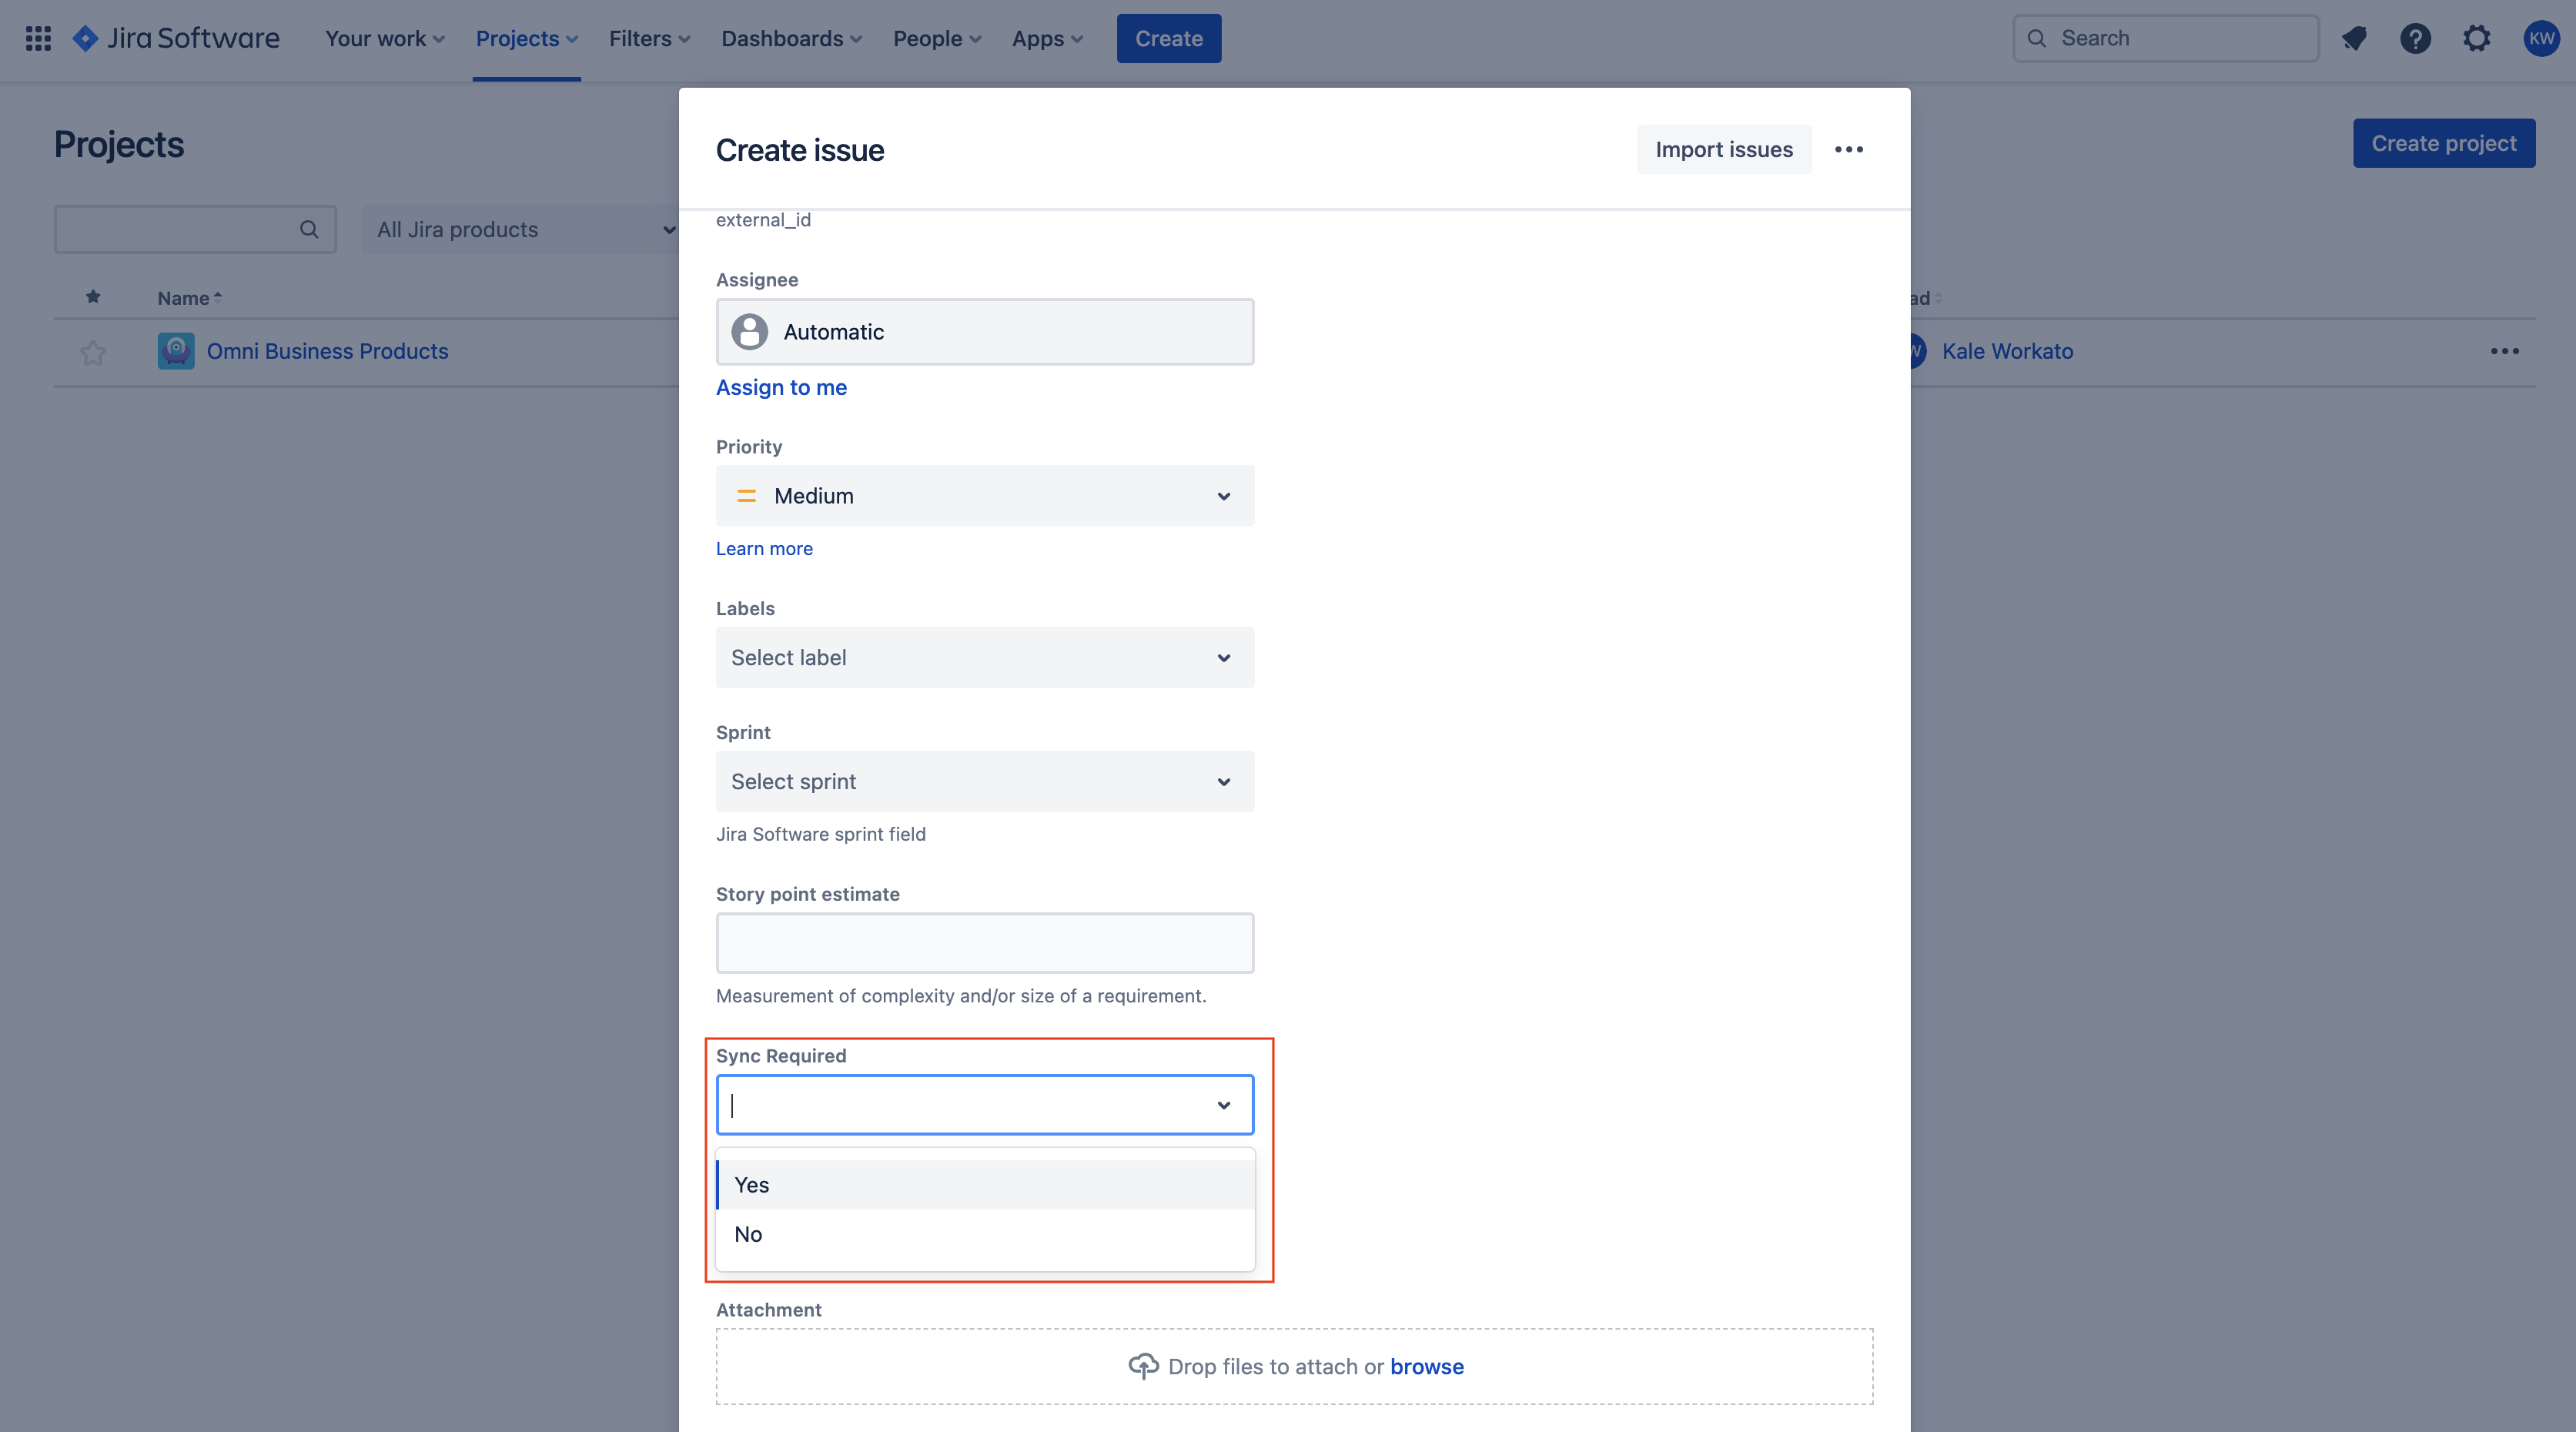
Task: Open the Select sprint dropdown
Action: (x=984, y=781)
